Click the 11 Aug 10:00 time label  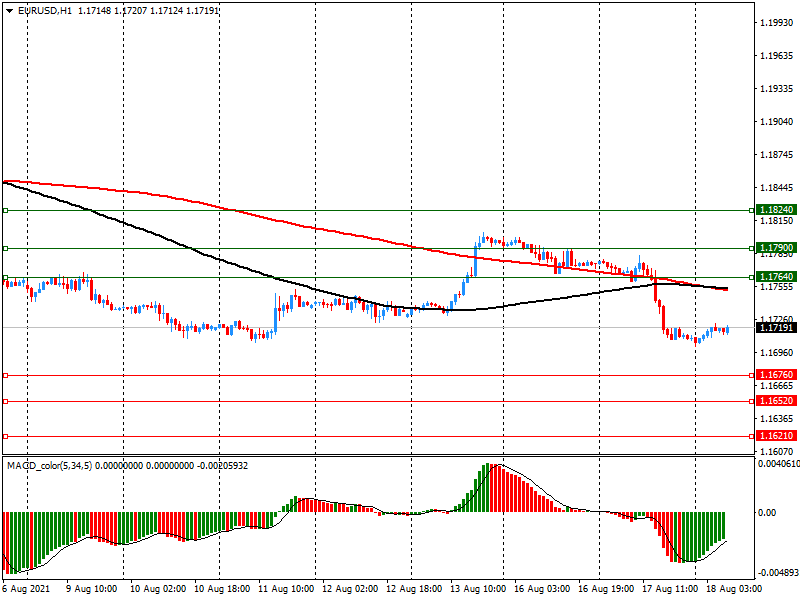pyautogui.click(x=286, y=589)
